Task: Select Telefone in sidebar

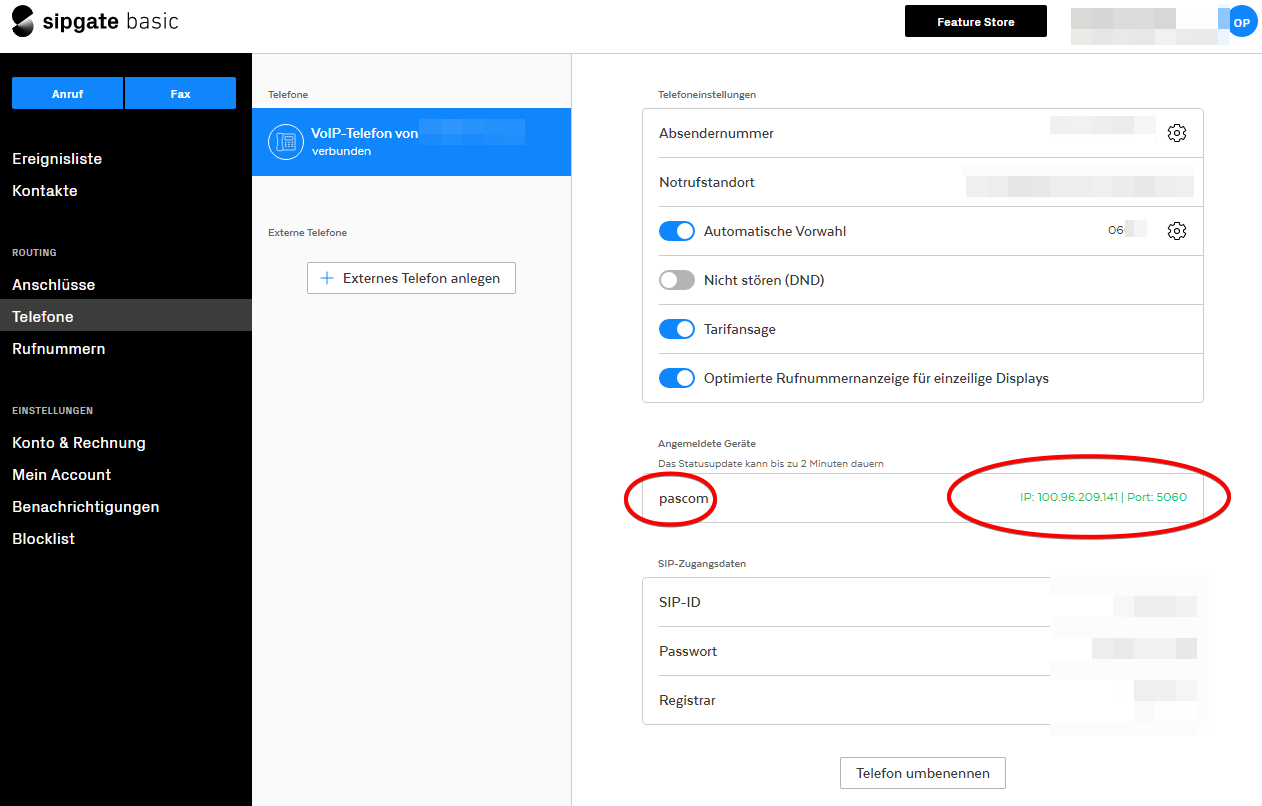Action: 126,316
